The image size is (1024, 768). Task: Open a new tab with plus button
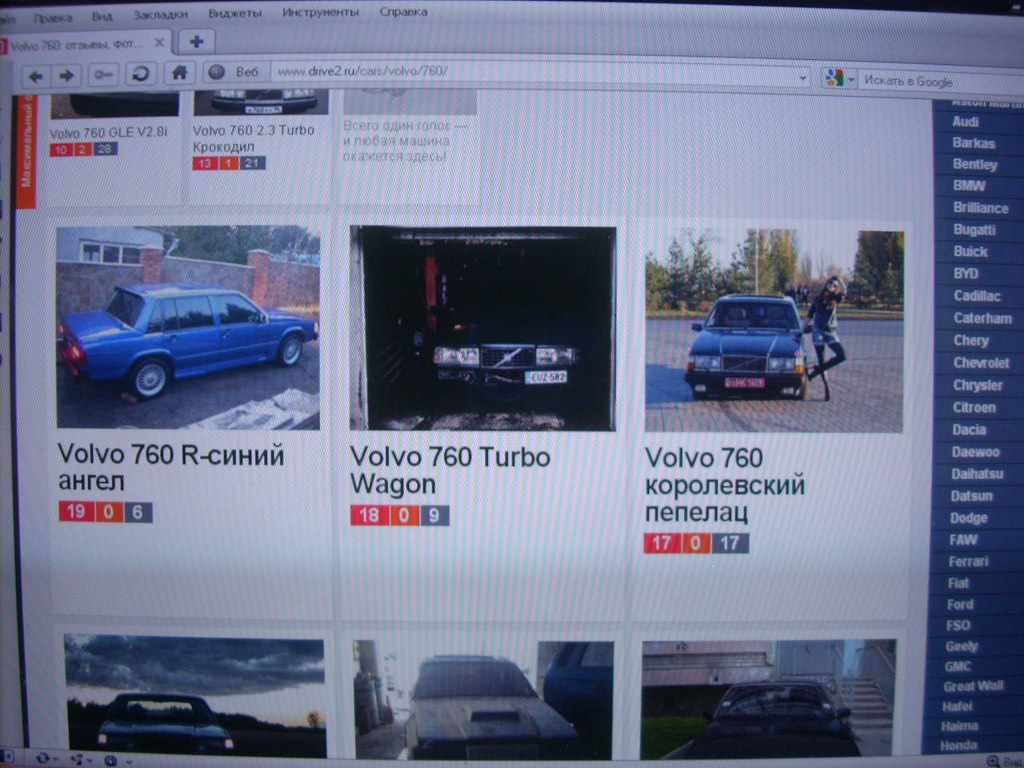pyautogui.click(x=196, y=41)
